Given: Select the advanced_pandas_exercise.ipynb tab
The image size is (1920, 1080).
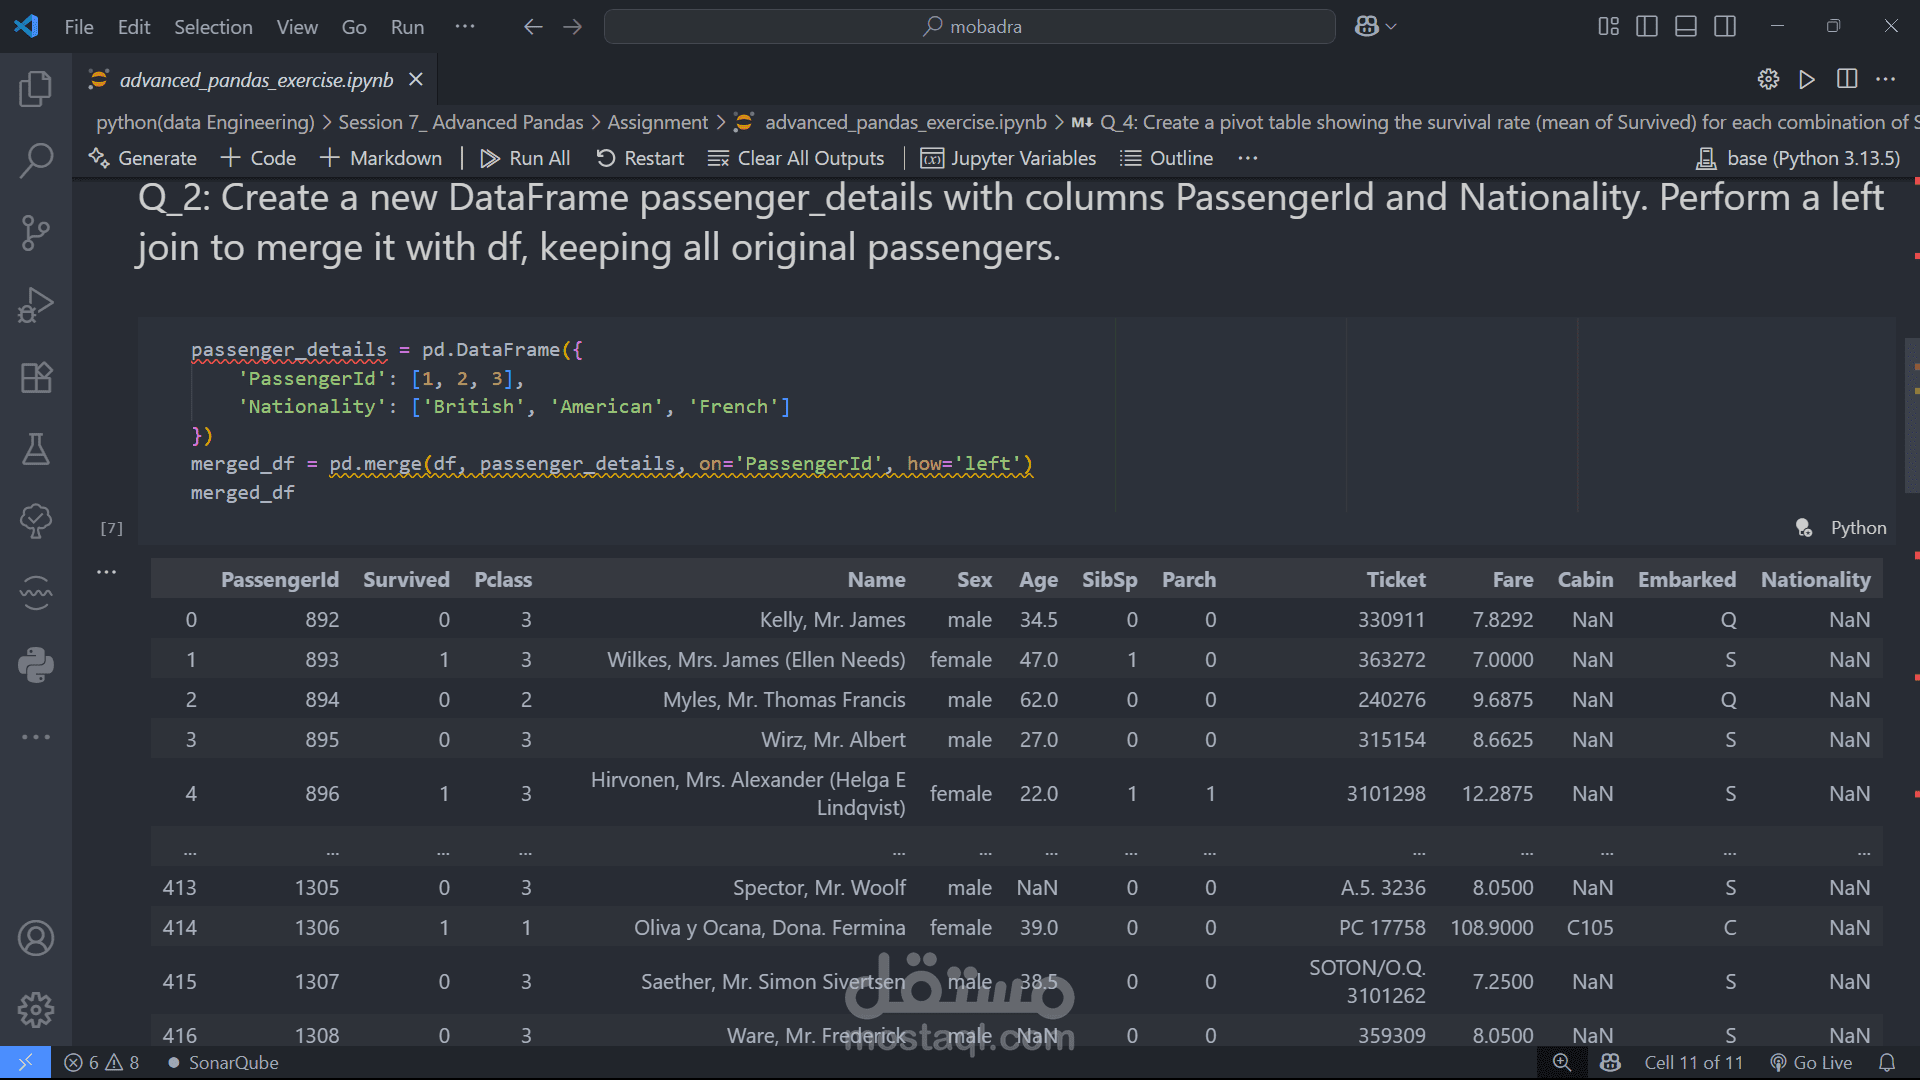Looking at the screenshot, I should [256, 80].
